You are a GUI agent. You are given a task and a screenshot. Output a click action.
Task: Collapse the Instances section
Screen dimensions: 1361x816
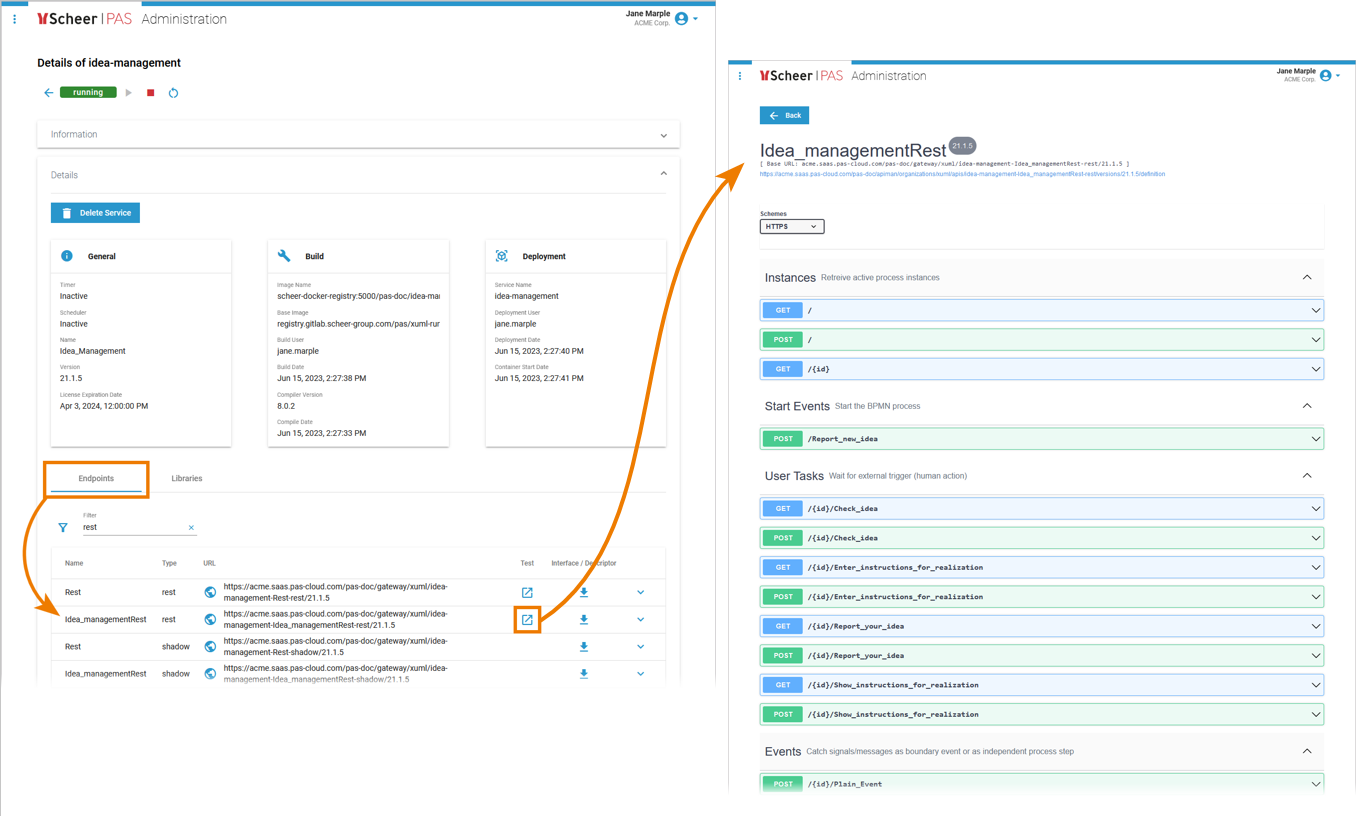point(1306,278)
